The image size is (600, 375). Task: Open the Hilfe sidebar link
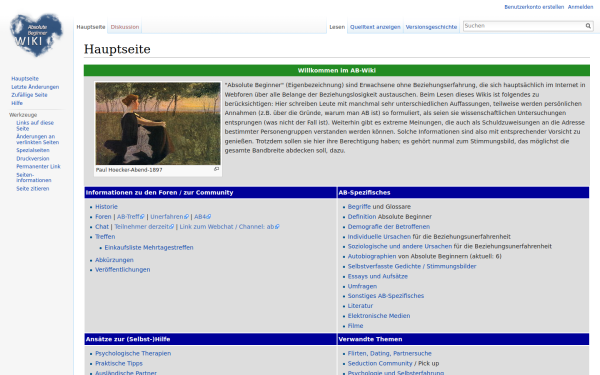point(17,103)
